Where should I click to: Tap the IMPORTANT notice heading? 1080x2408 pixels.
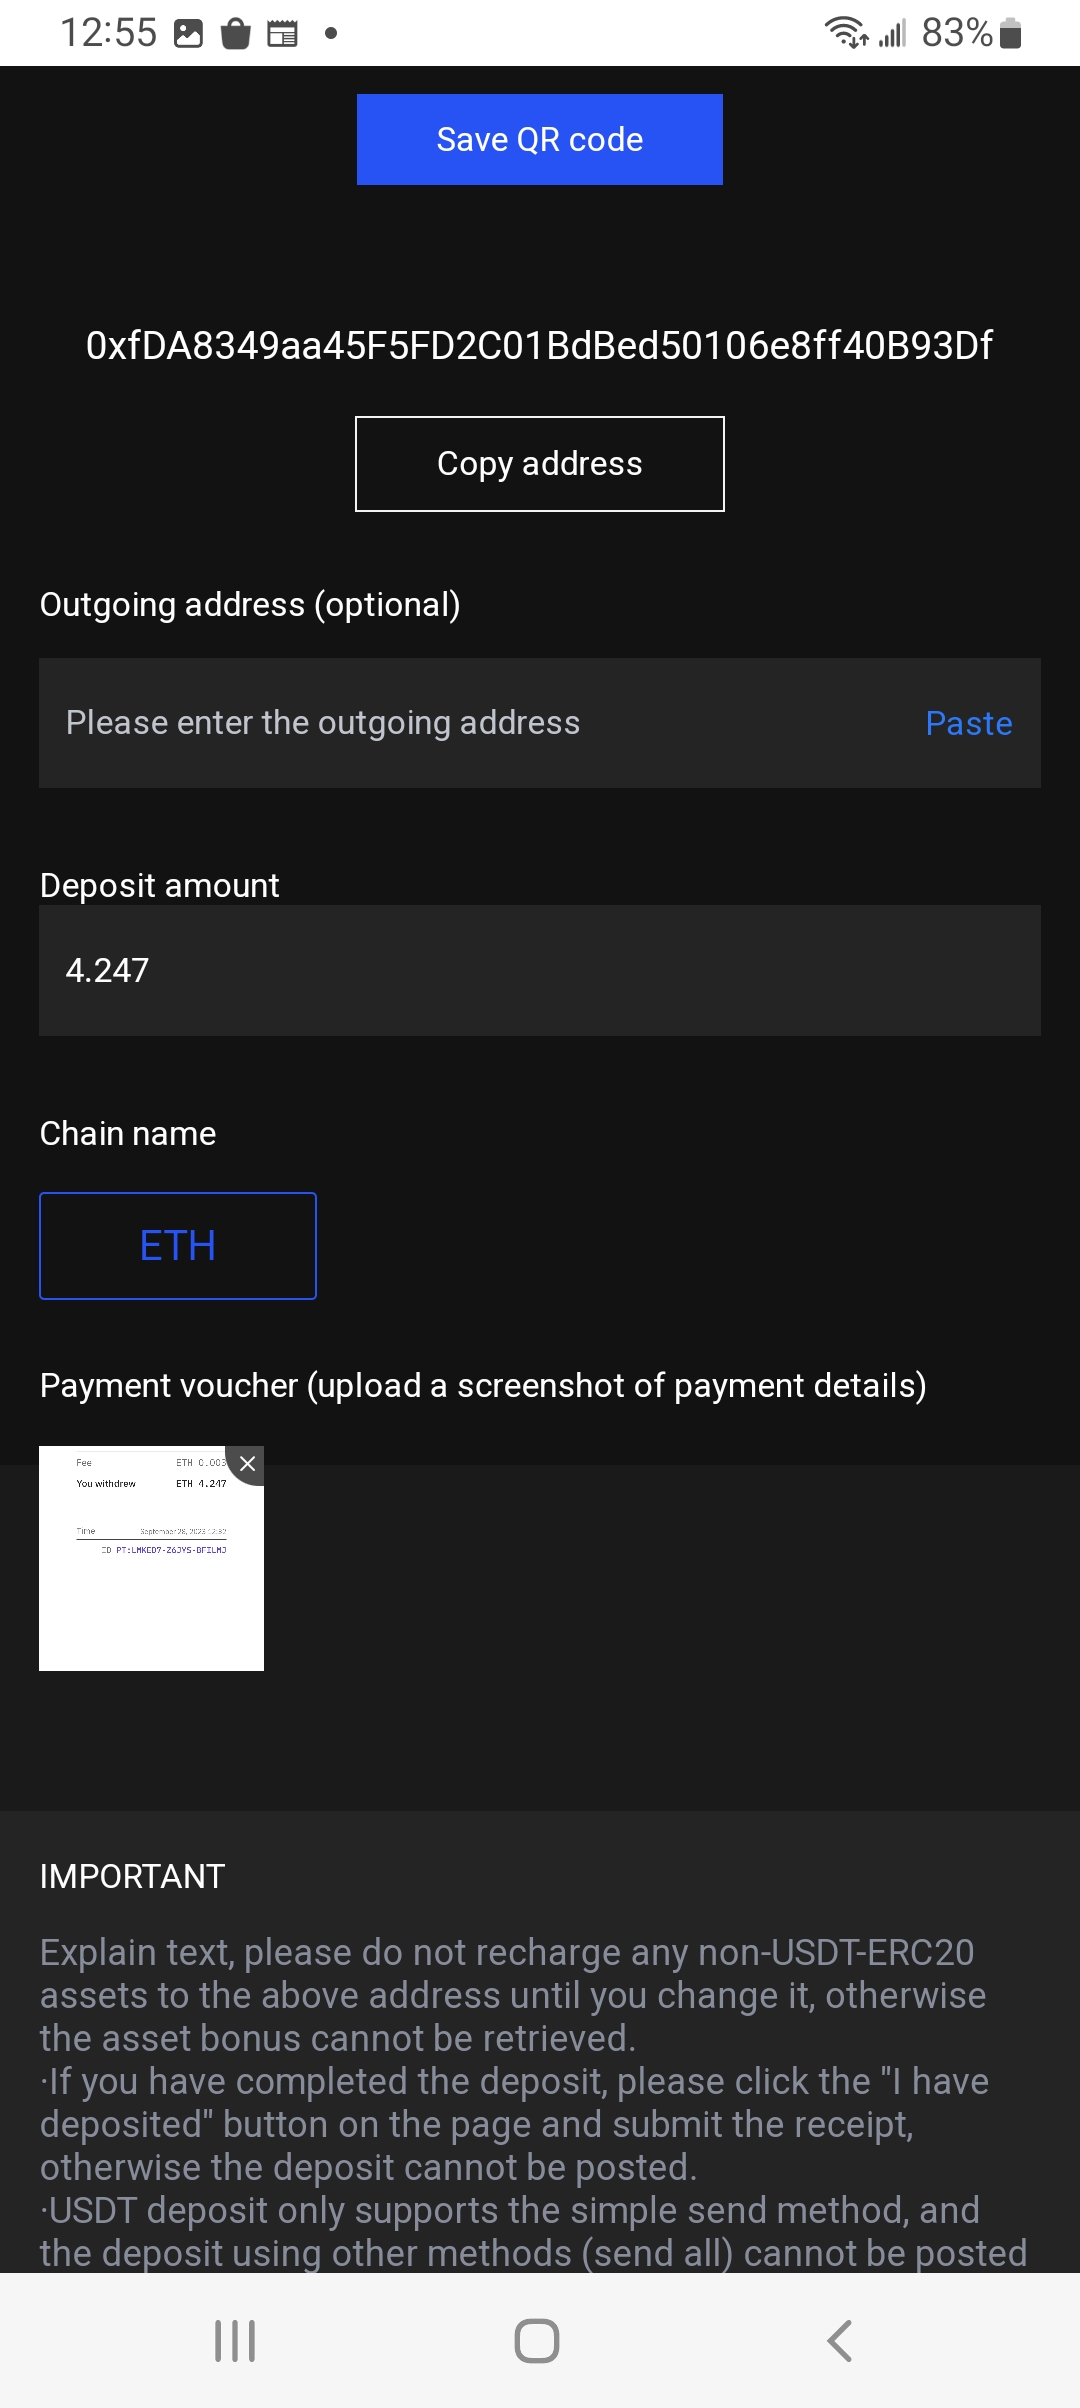[x=132, y=1876]
